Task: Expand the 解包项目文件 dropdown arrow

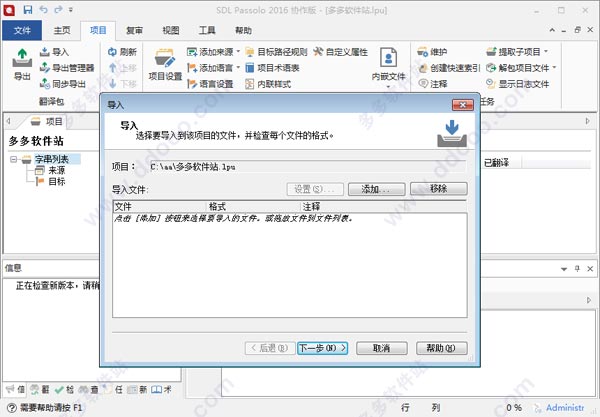Action: pos(554,67)
